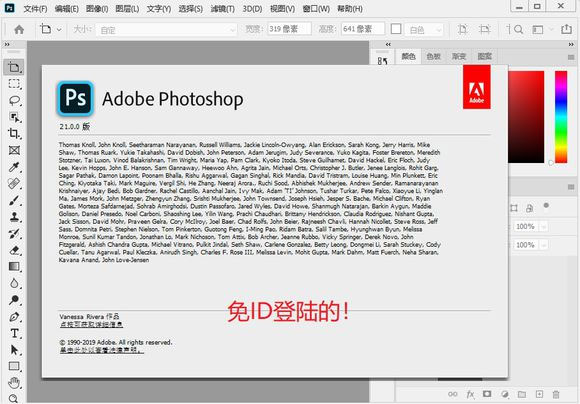580x404 pixels.
Task: Open the 图像(I) menu
Action: pos(97,9)
